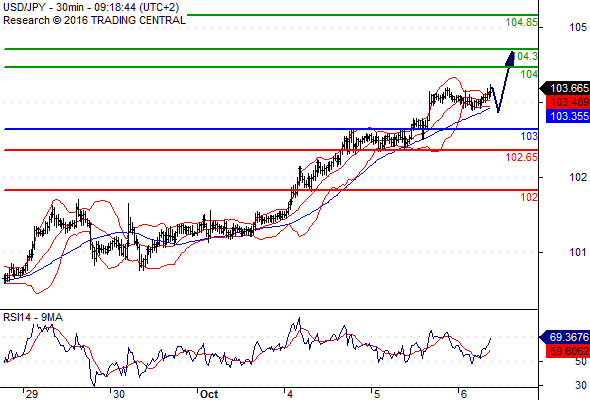Click the 102 price axis tick label
Screen dimensions: 590x400
(578, 177)
